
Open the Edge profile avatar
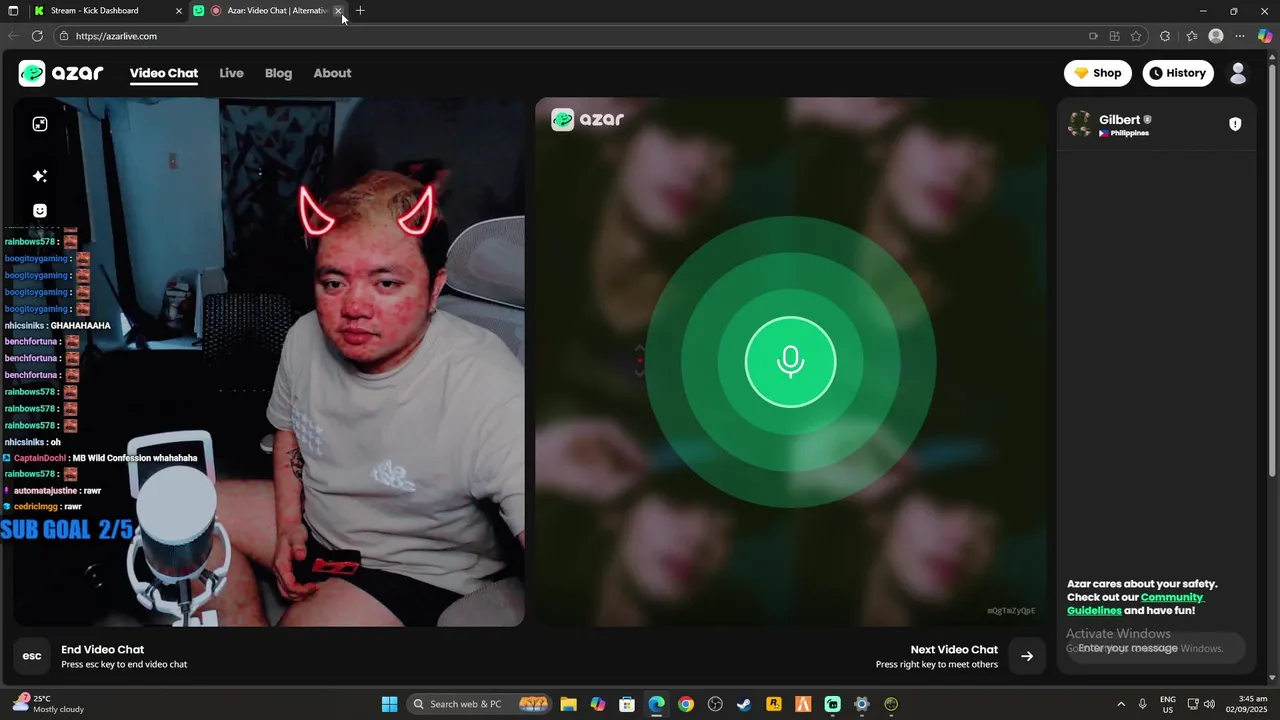1216,36
